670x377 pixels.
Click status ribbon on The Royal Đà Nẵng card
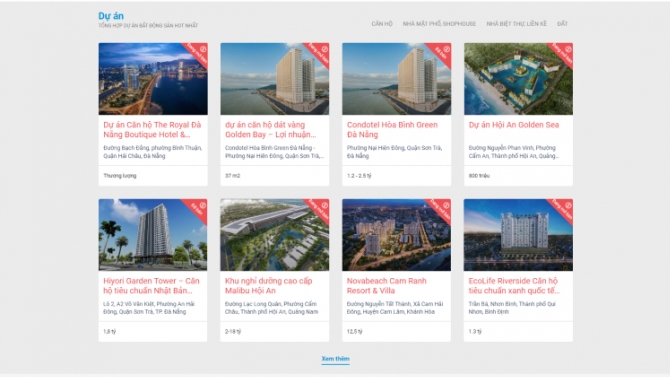(x=197, y=53)
